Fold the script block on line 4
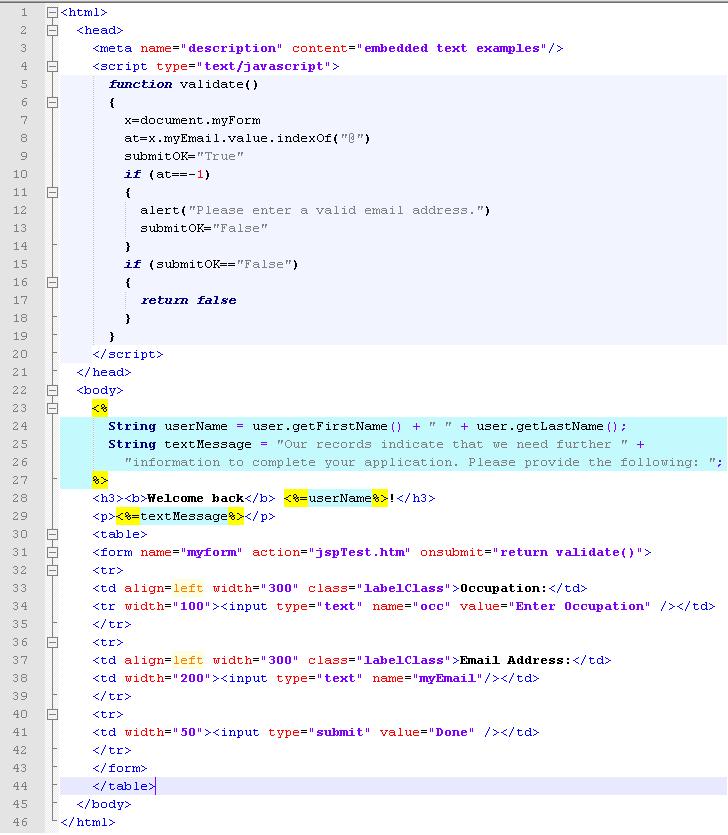The width and height of the screenshot is (728, 835). (52, 66)
